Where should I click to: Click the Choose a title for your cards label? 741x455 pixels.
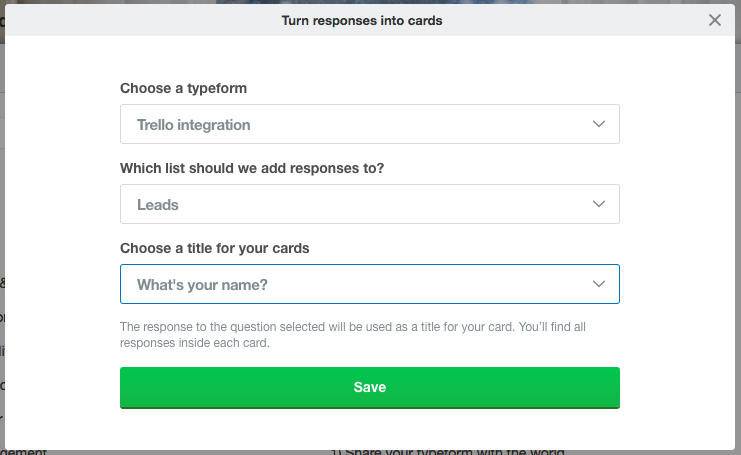point(215,248)
